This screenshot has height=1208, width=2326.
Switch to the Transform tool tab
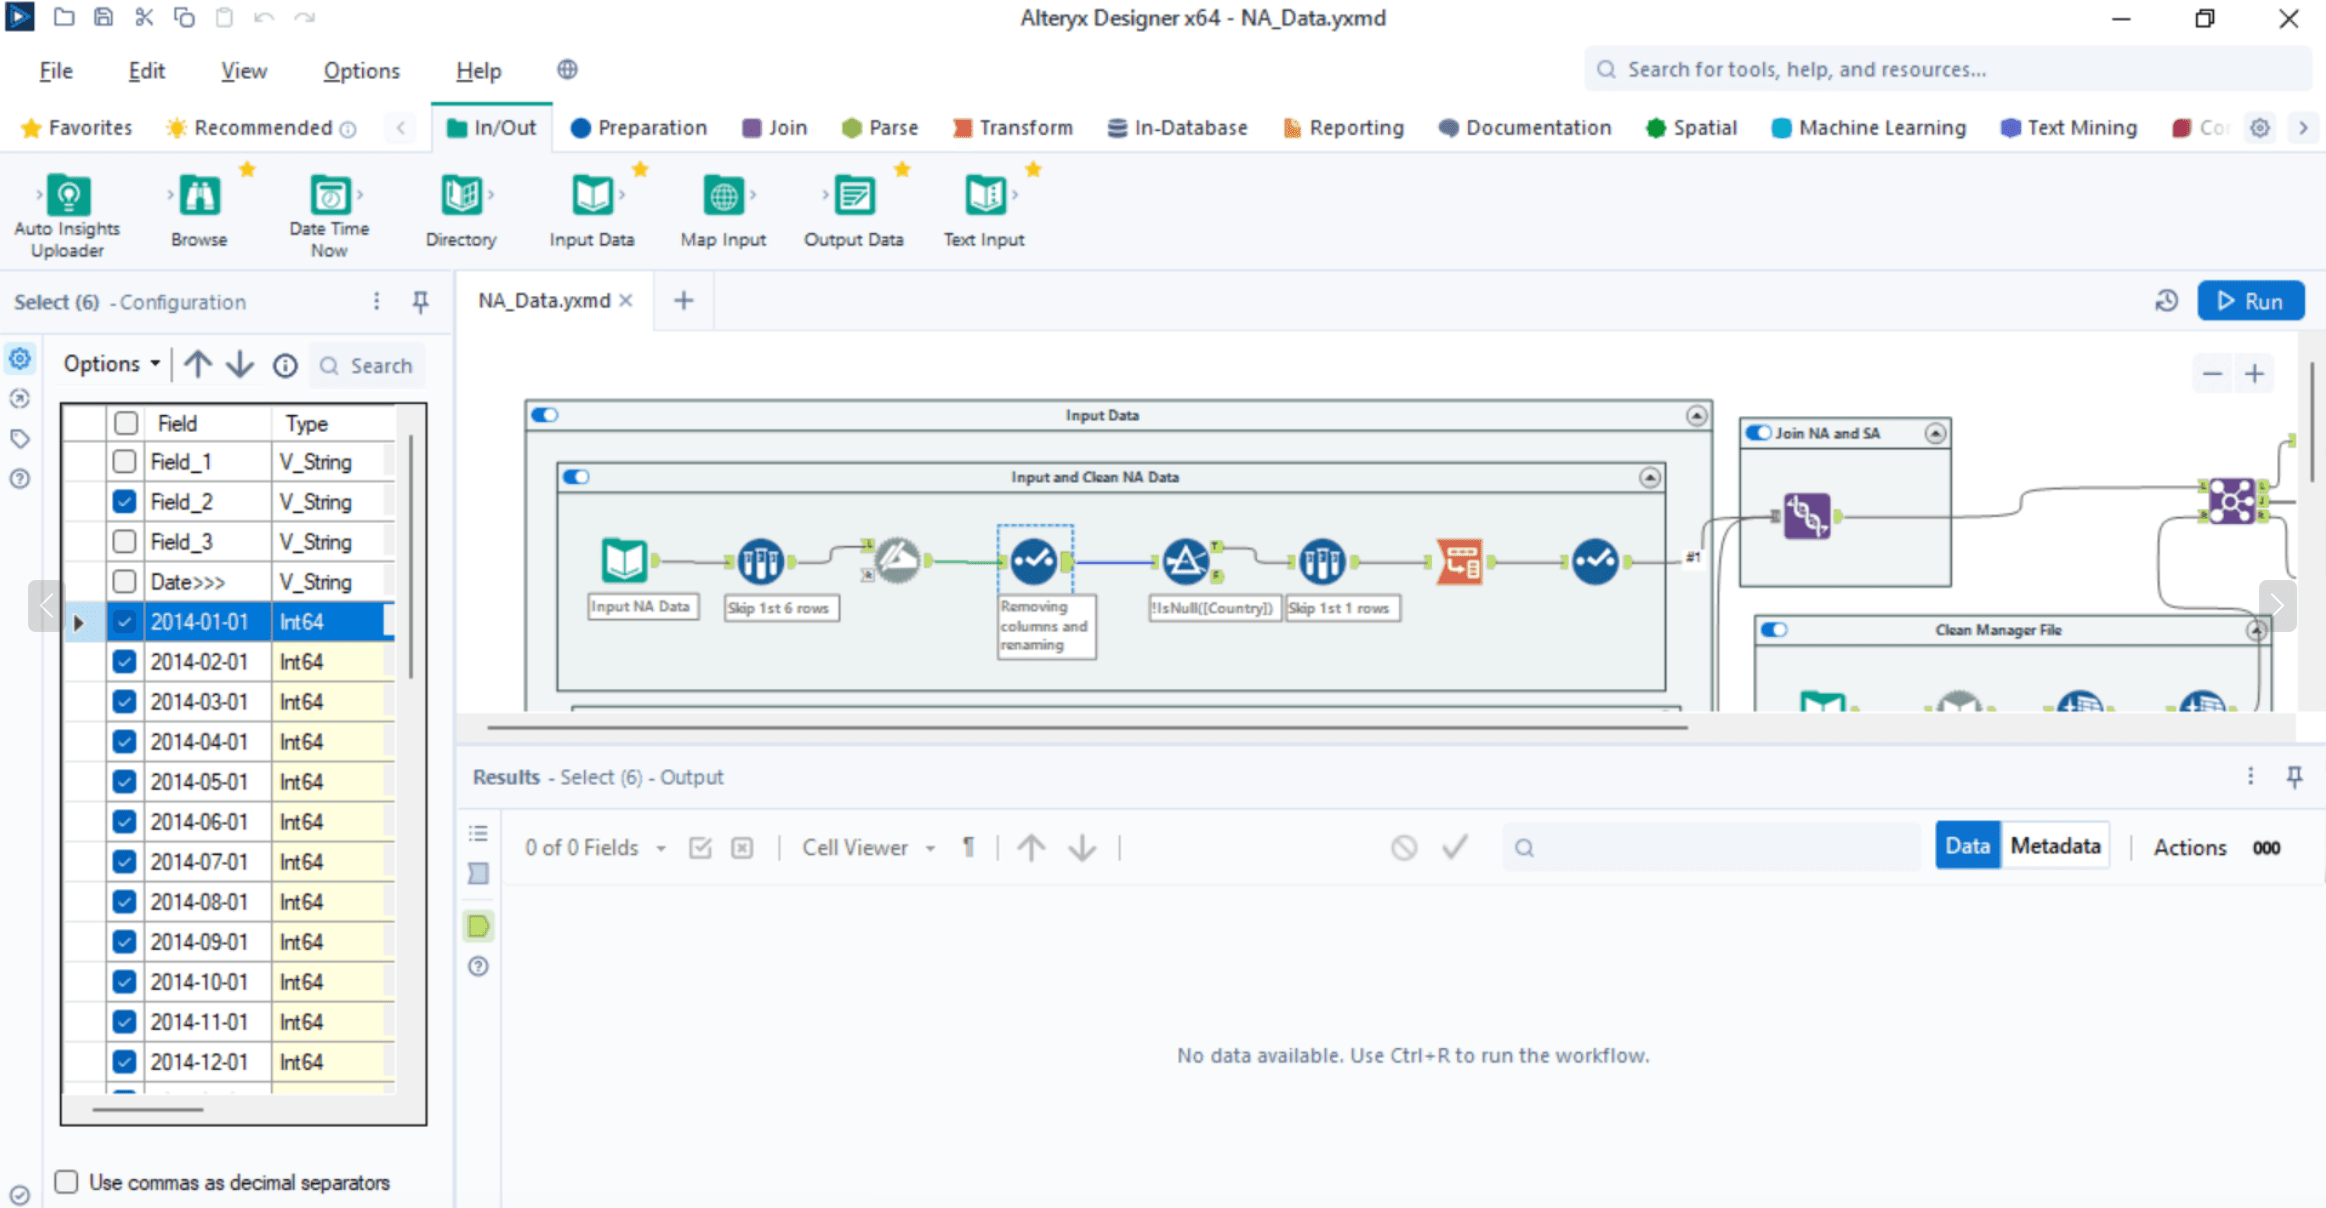coord(1012,128)
